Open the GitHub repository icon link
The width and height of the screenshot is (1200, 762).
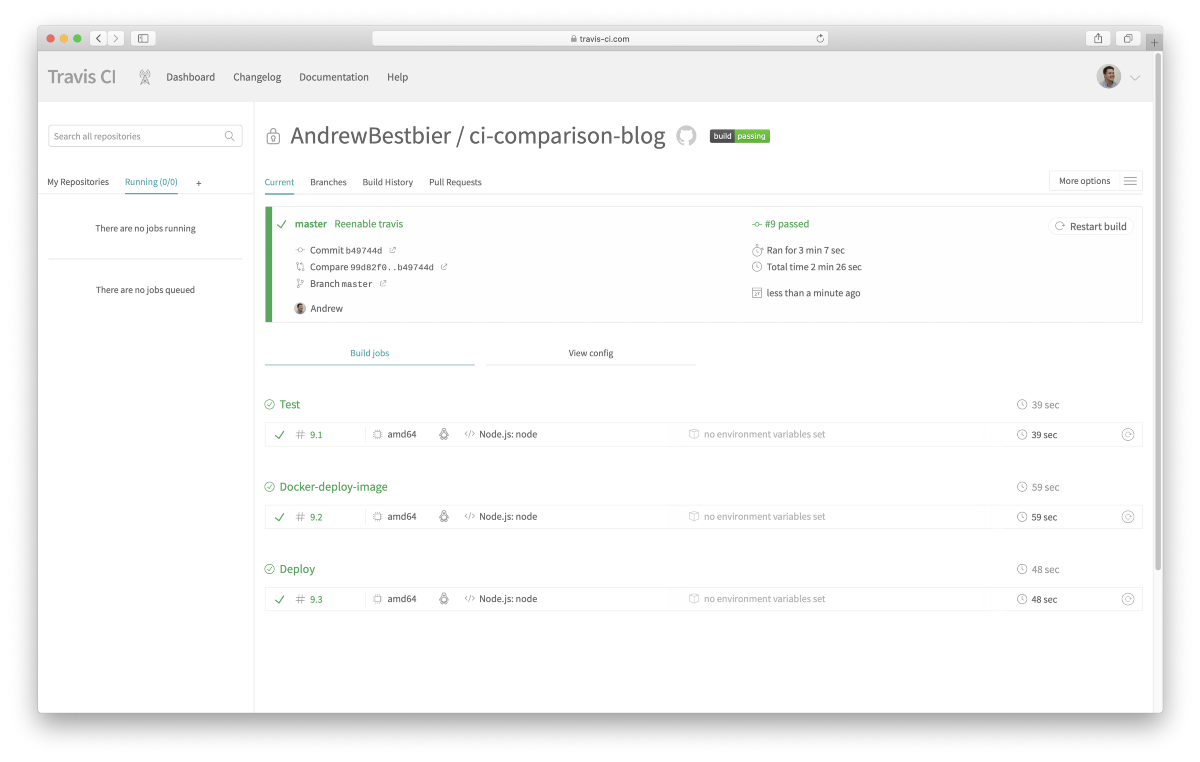(686, 136)
